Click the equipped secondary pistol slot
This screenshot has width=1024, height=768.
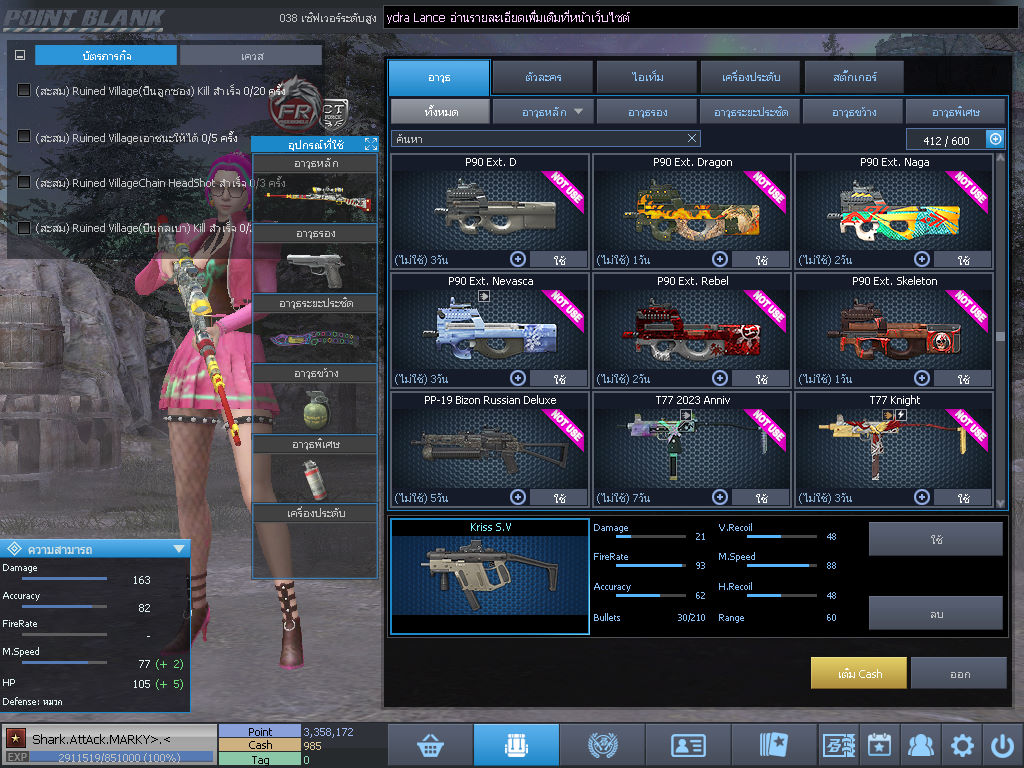pos(315,267)
